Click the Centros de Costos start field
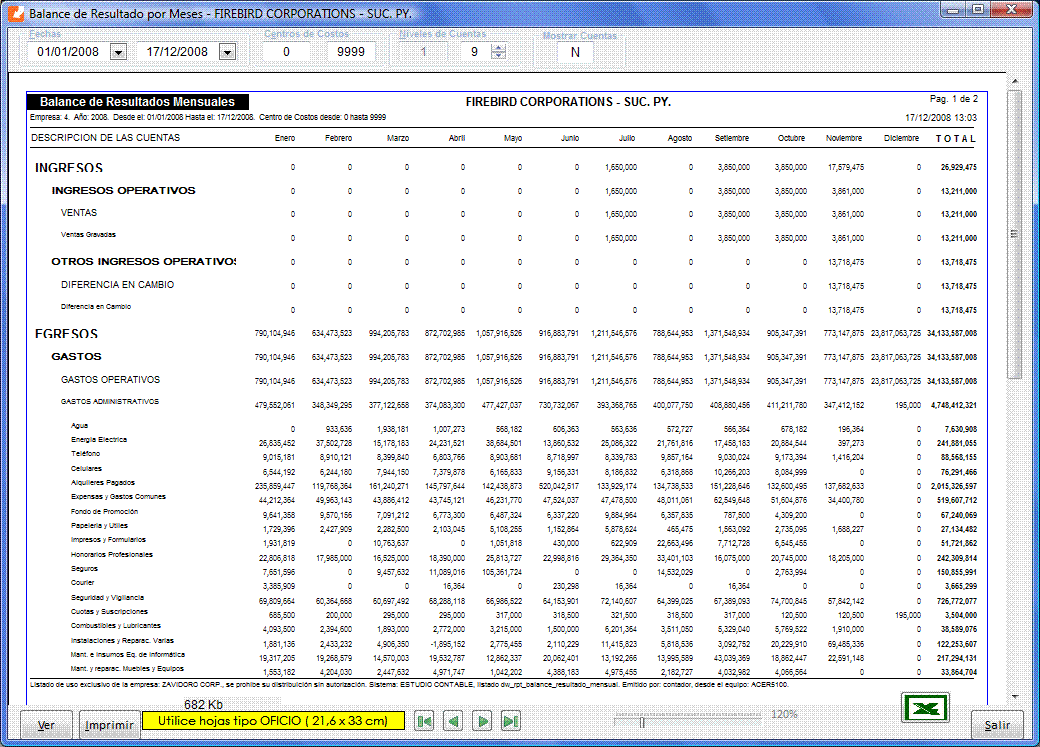The height and width of the screenshot is (747, 1040). 288,52
